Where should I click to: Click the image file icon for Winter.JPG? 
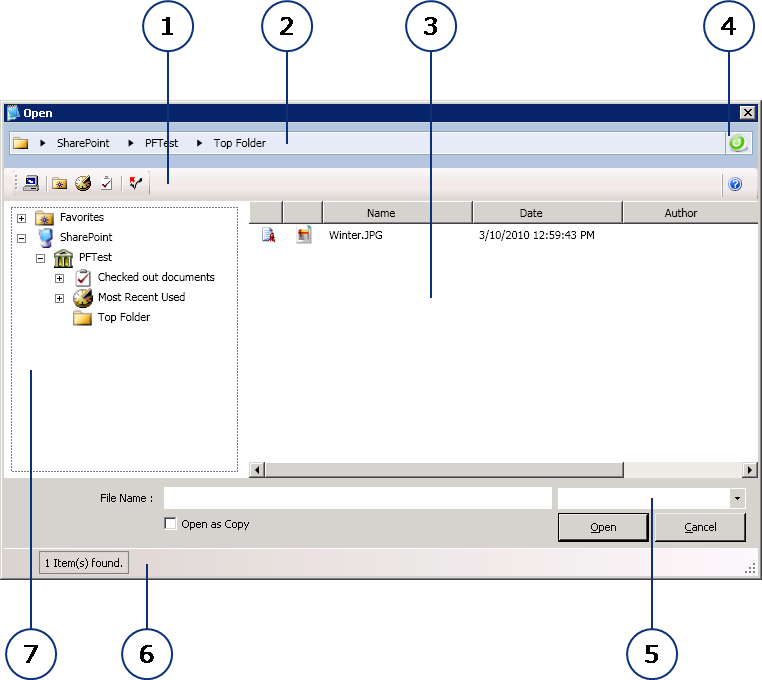tap(304, 235)
